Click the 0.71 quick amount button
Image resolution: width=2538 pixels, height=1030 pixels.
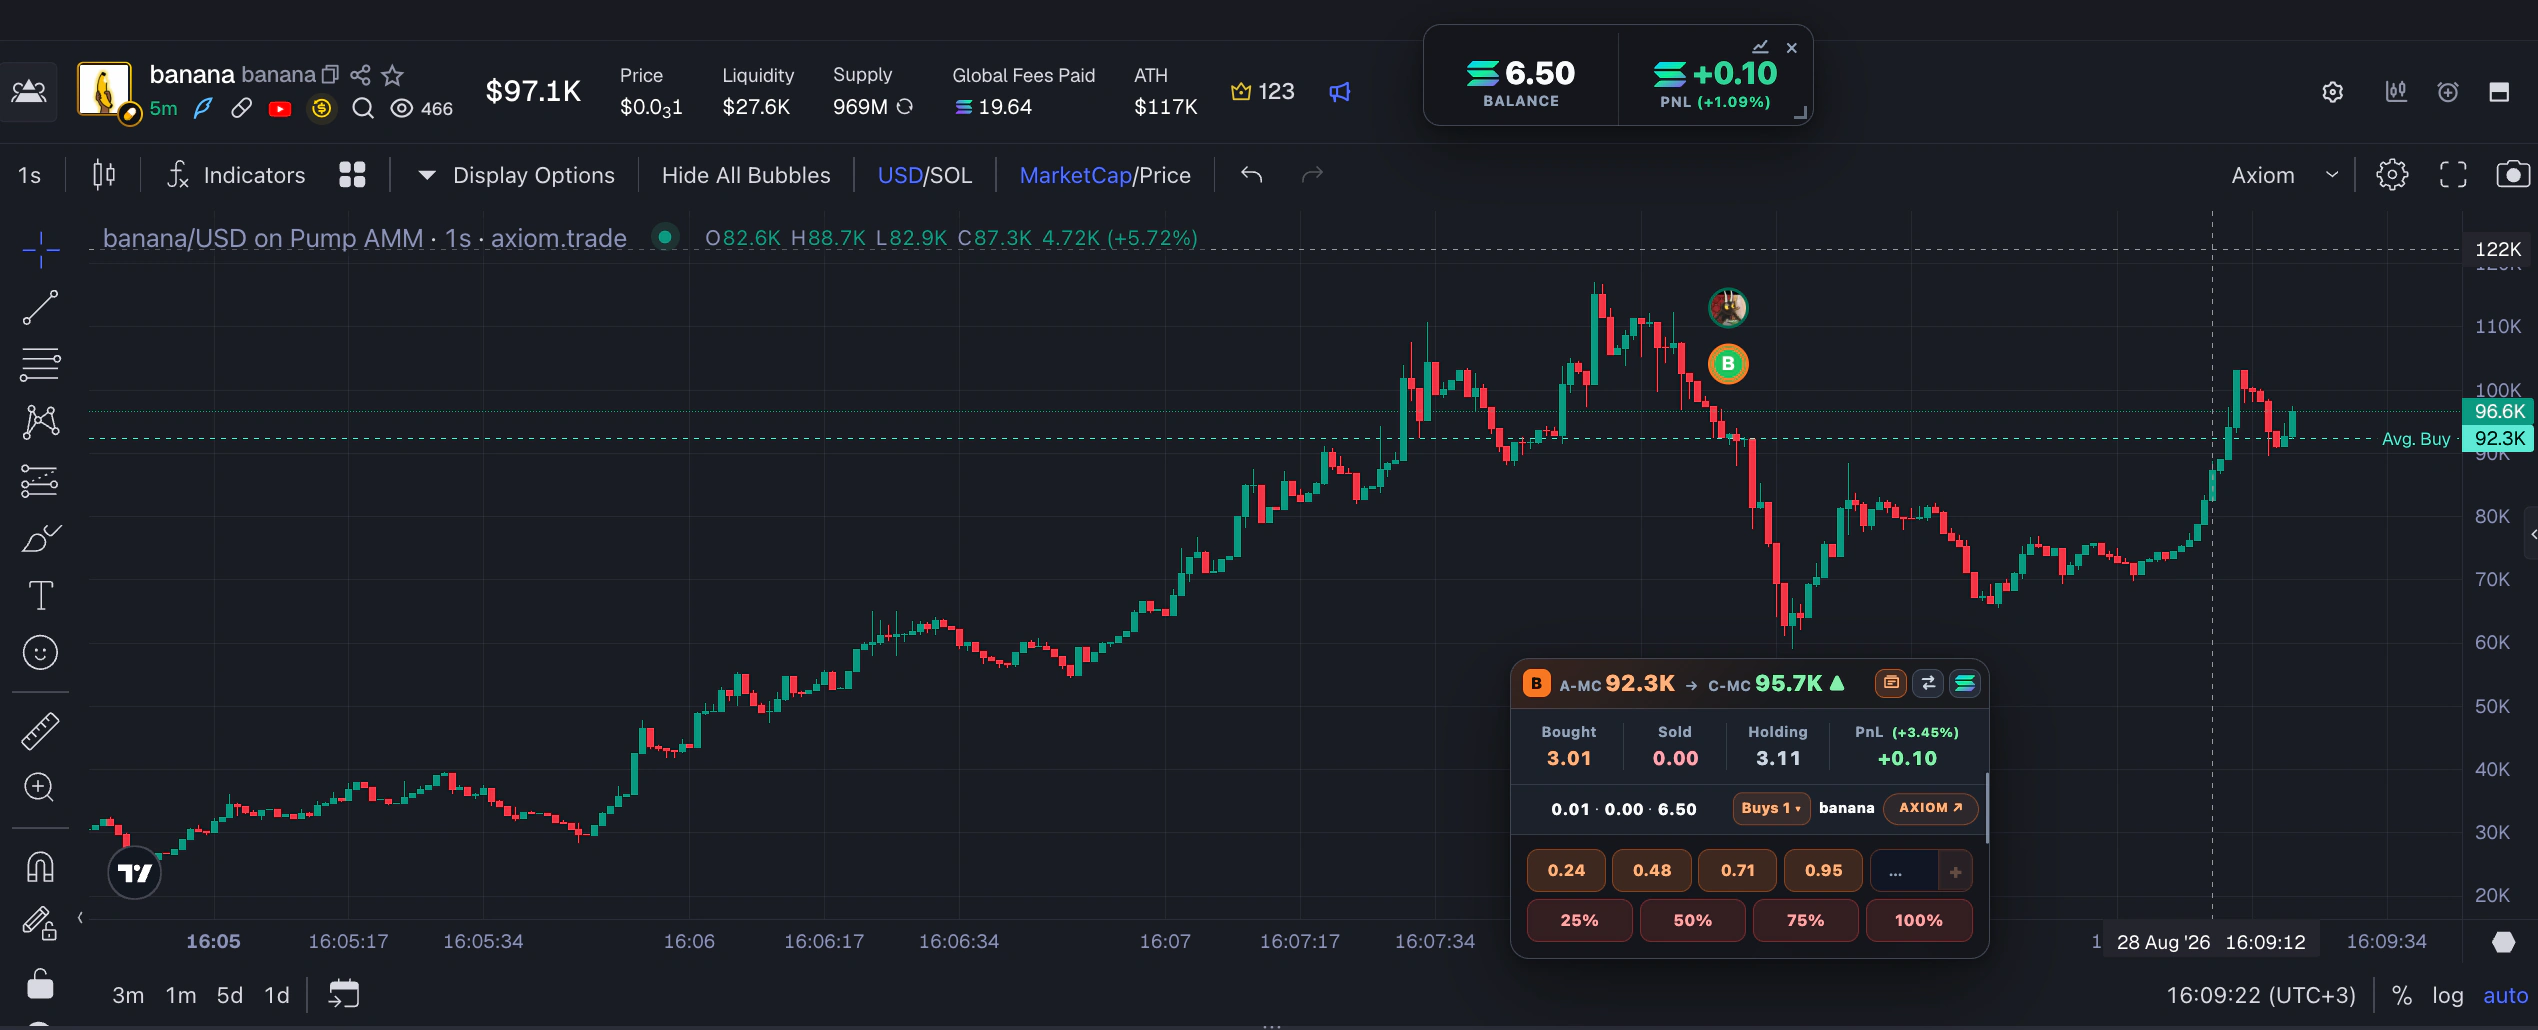[1738, 870]
